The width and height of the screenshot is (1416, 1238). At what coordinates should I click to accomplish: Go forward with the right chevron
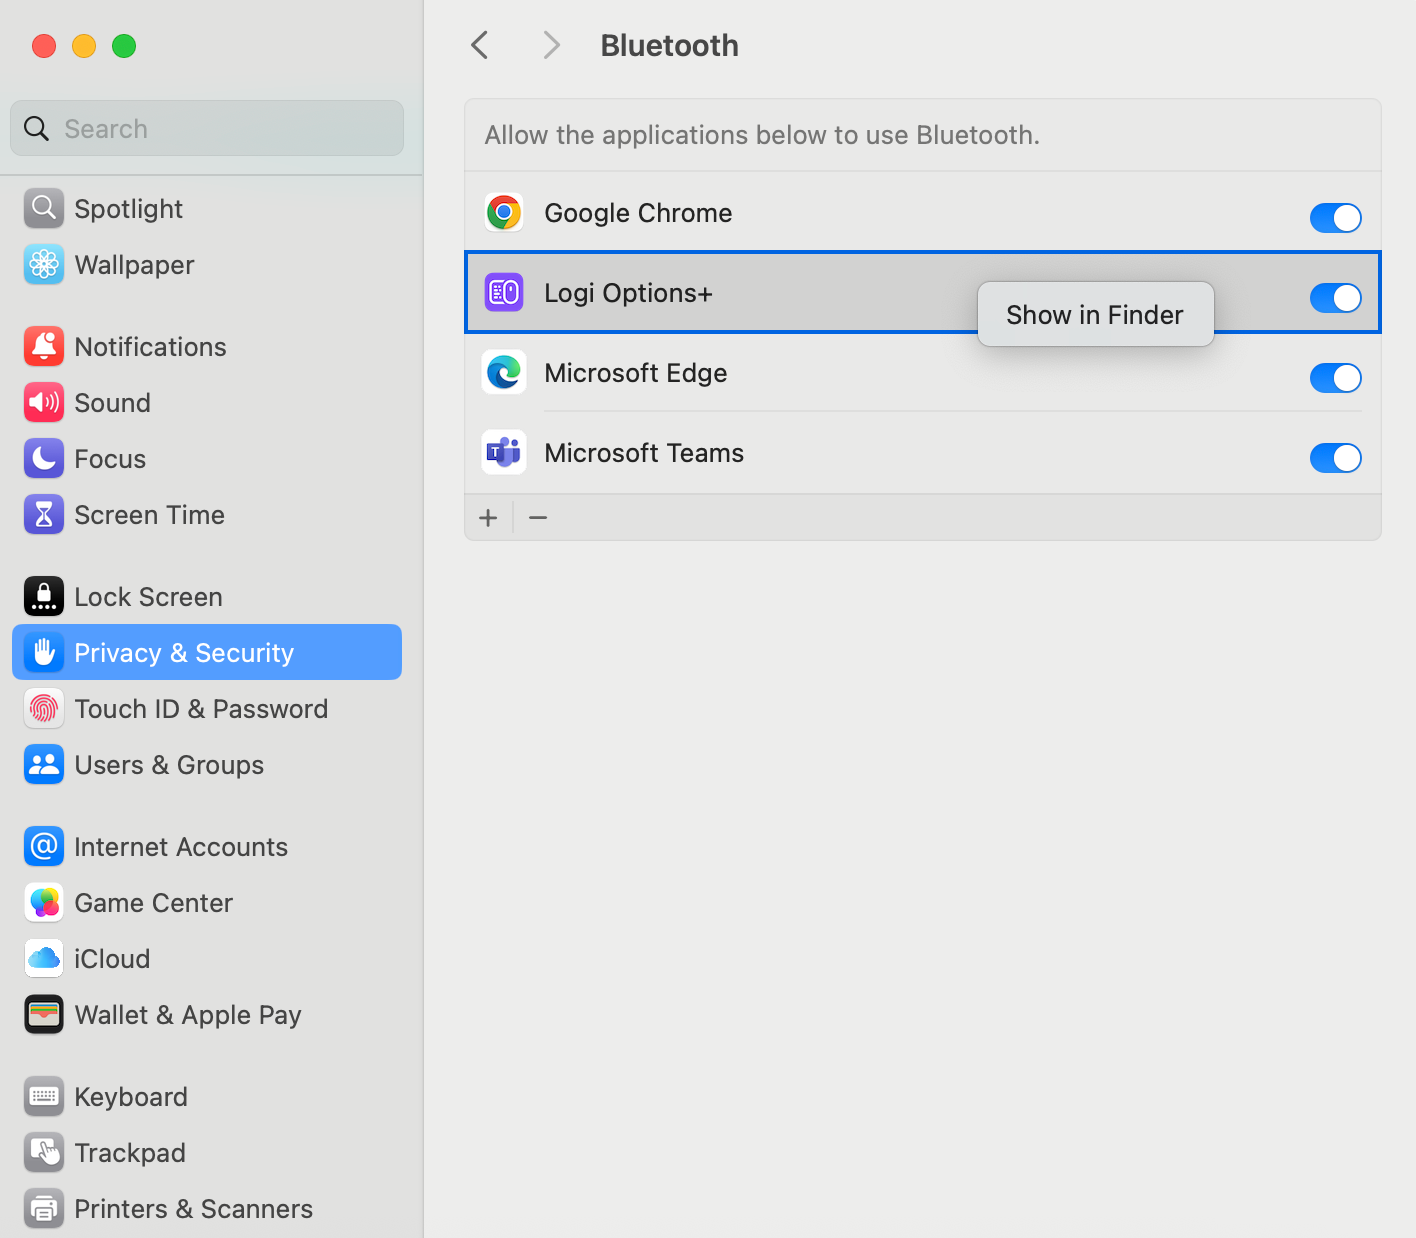point(551,45)
